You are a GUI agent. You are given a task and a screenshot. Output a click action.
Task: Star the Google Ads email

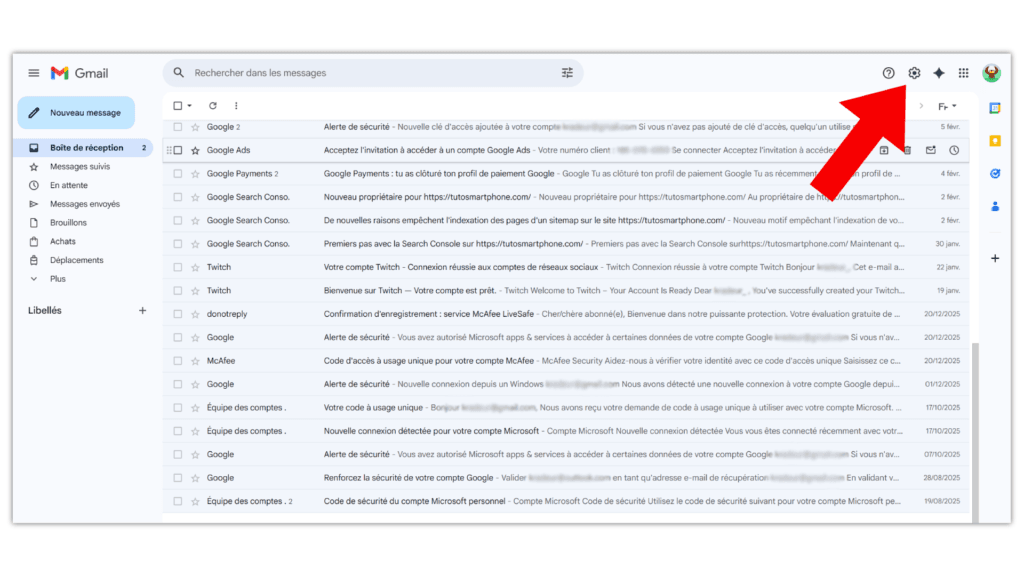(195, 151)
